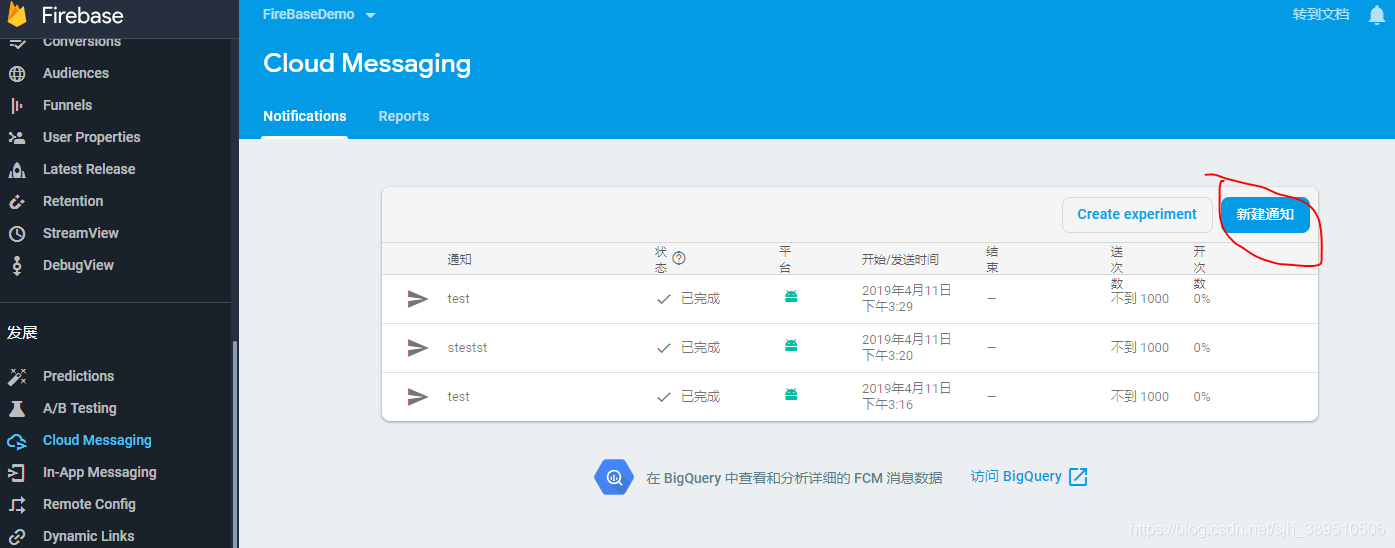Image resolution: width=1395 pixels, height=548 pixels.
Task: Open the Audiences globe icon
Action: [x=17, y=73]
